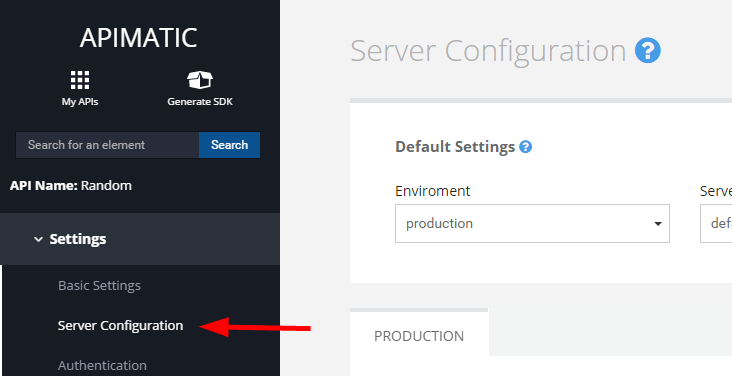Open help icon beside Server Configuration title
Viewport: 732px width, 376px height.
click(x=648, y=50)
